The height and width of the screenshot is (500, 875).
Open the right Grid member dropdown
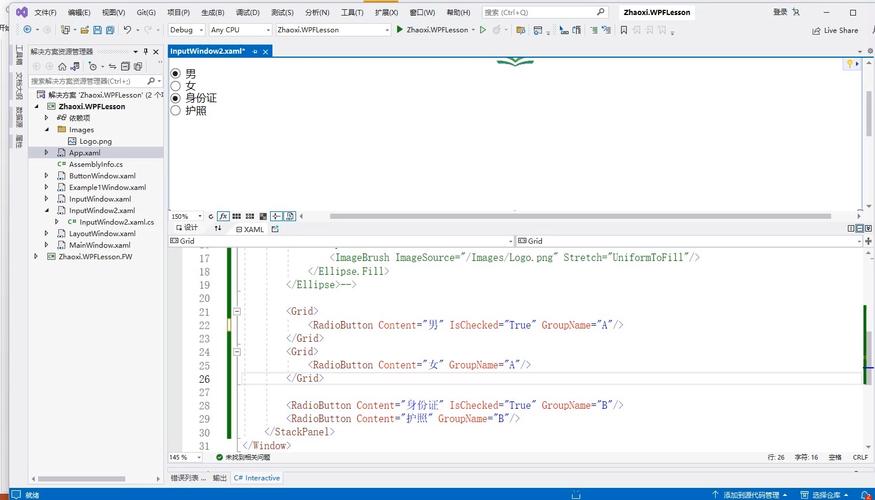(x=689, y=241)
